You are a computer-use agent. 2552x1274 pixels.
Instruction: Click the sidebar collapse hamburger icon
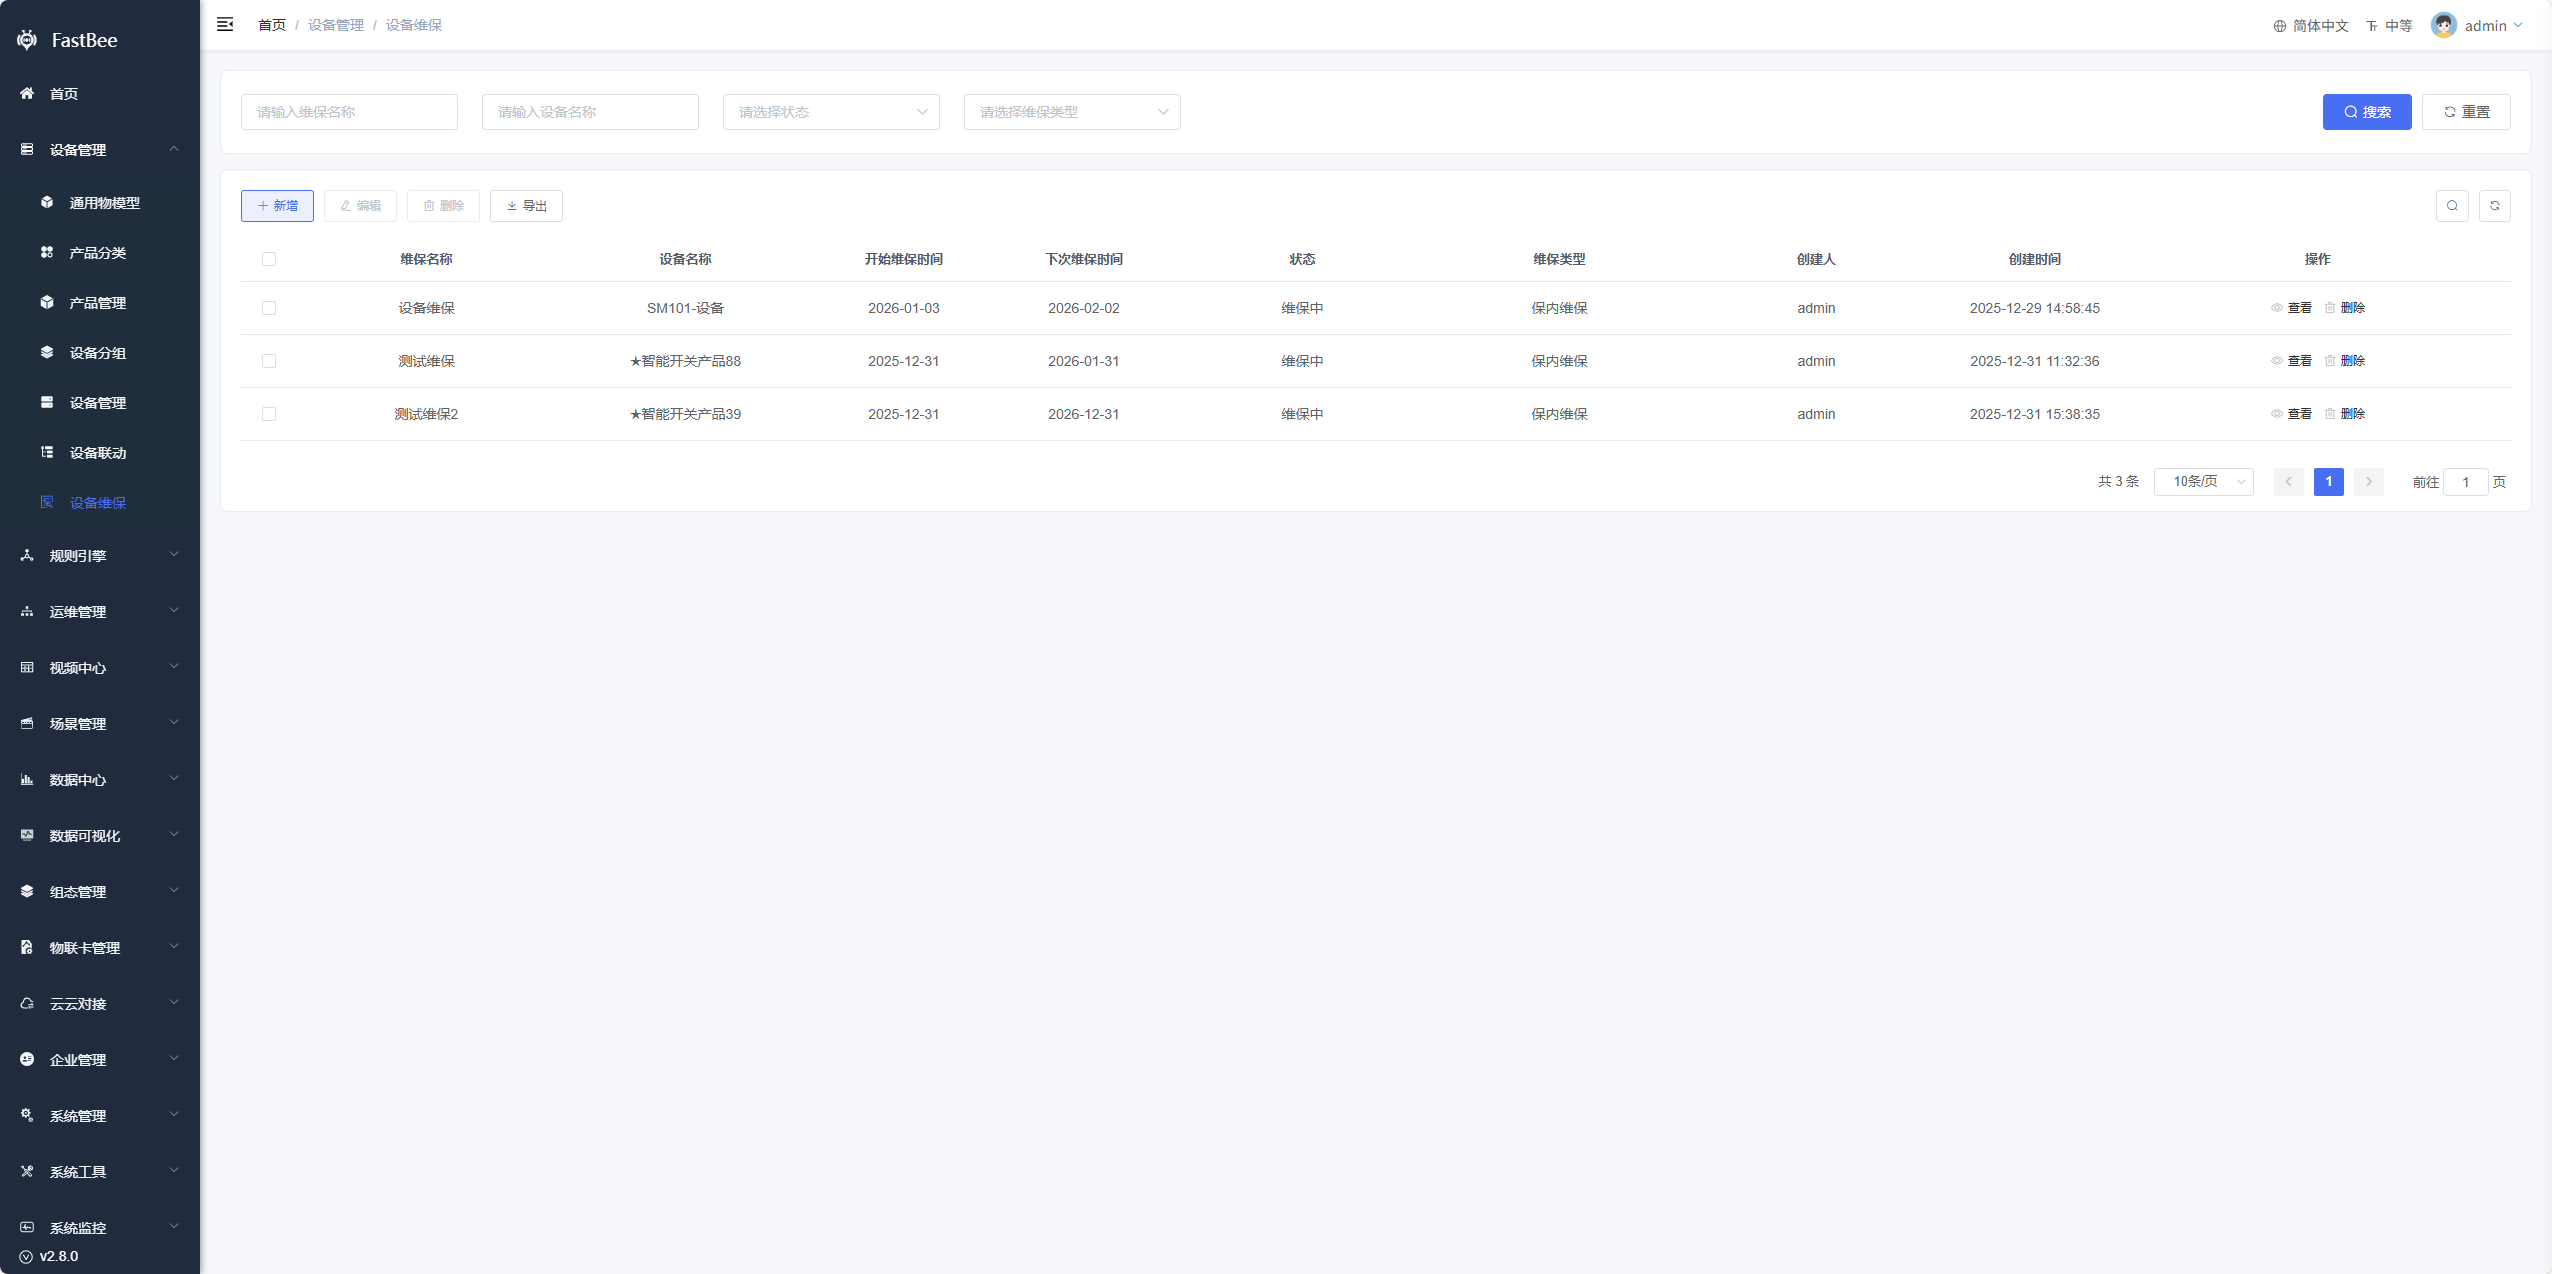point(225,24)
